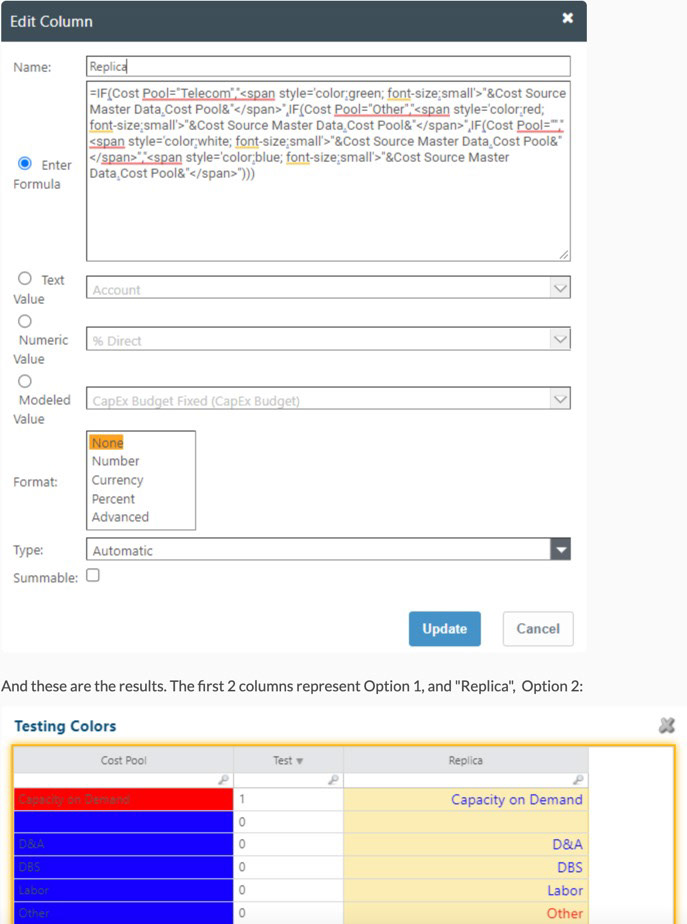The height and width of the screenshot is (924, 687).
Task: Click the Replica filter field
Action: [465, 780]
